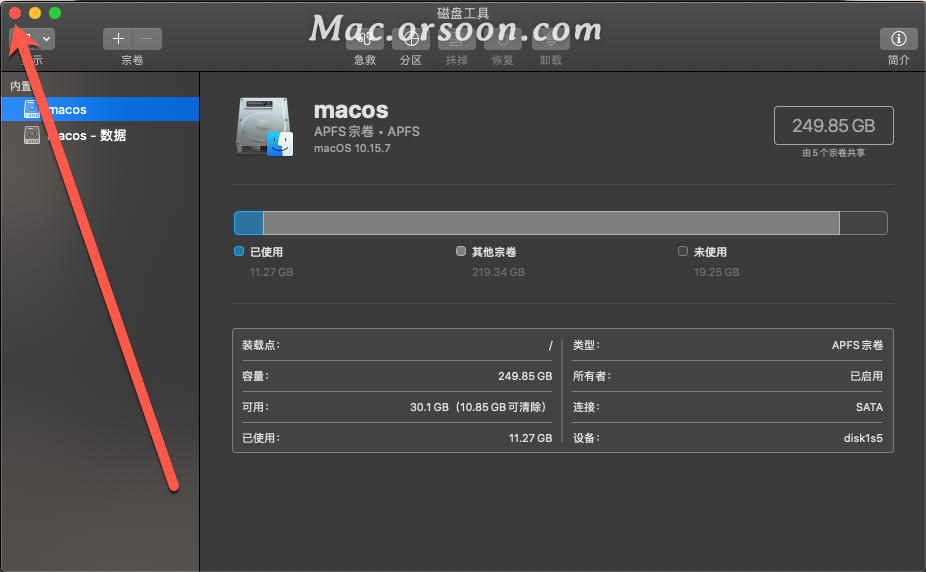Click the Unmount (卸载) toolbar icon

tap(550, 39)
